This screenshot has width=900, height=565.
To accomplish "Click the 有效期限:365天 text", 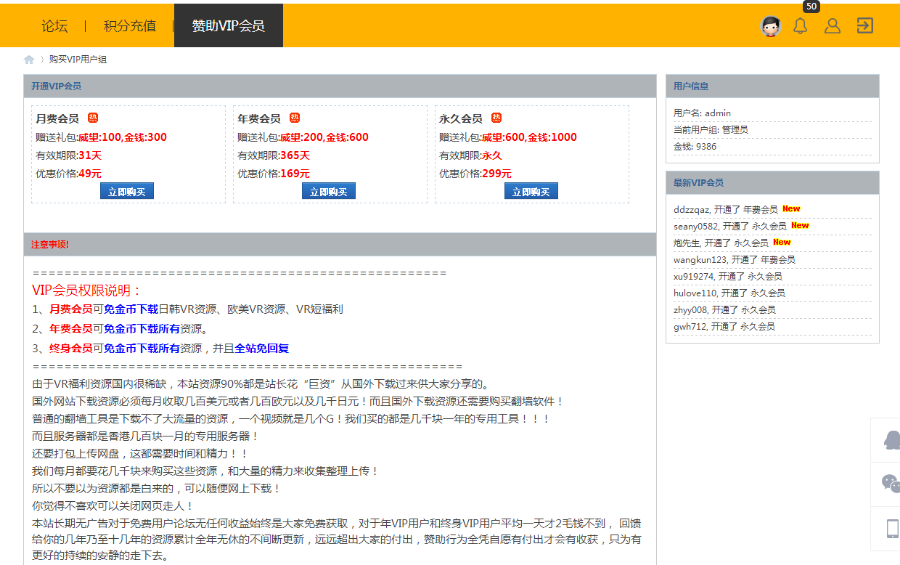I will pyautogui.click(x=273, y=156).
